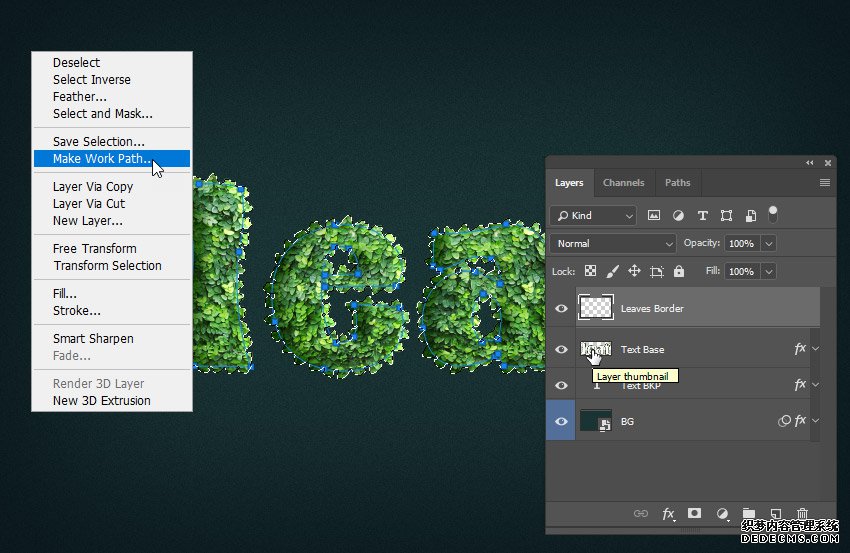Image resolution: width=850 pixels, height=553 pixels.
Task: Choose Make Work Path from context menu
Action: tap(112, 158)
